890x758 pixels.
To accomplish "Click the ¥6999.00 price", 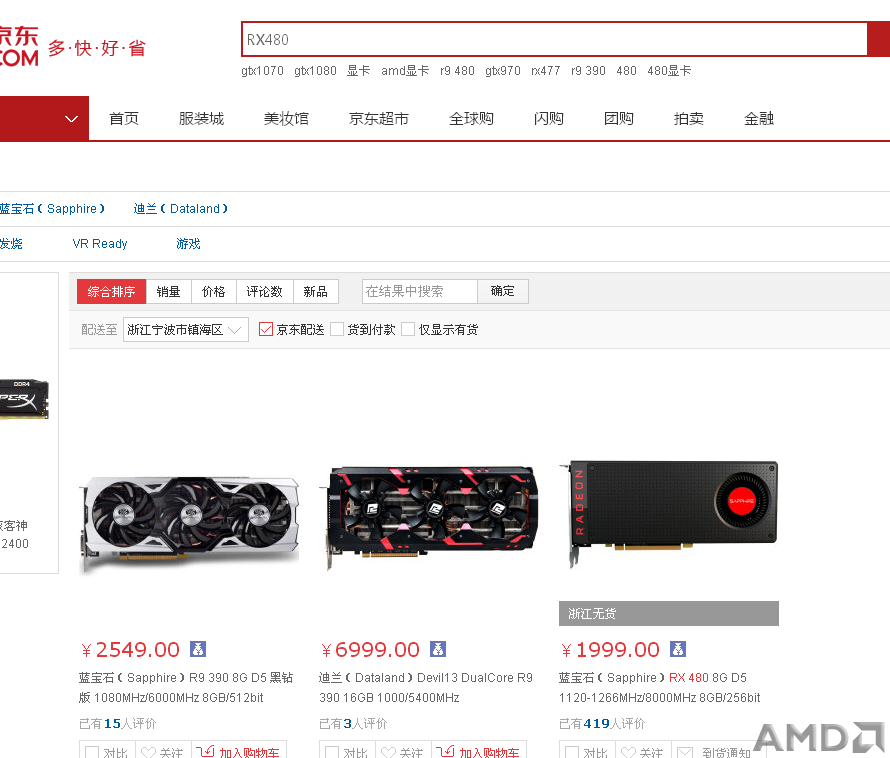I will tap(371, 650).
